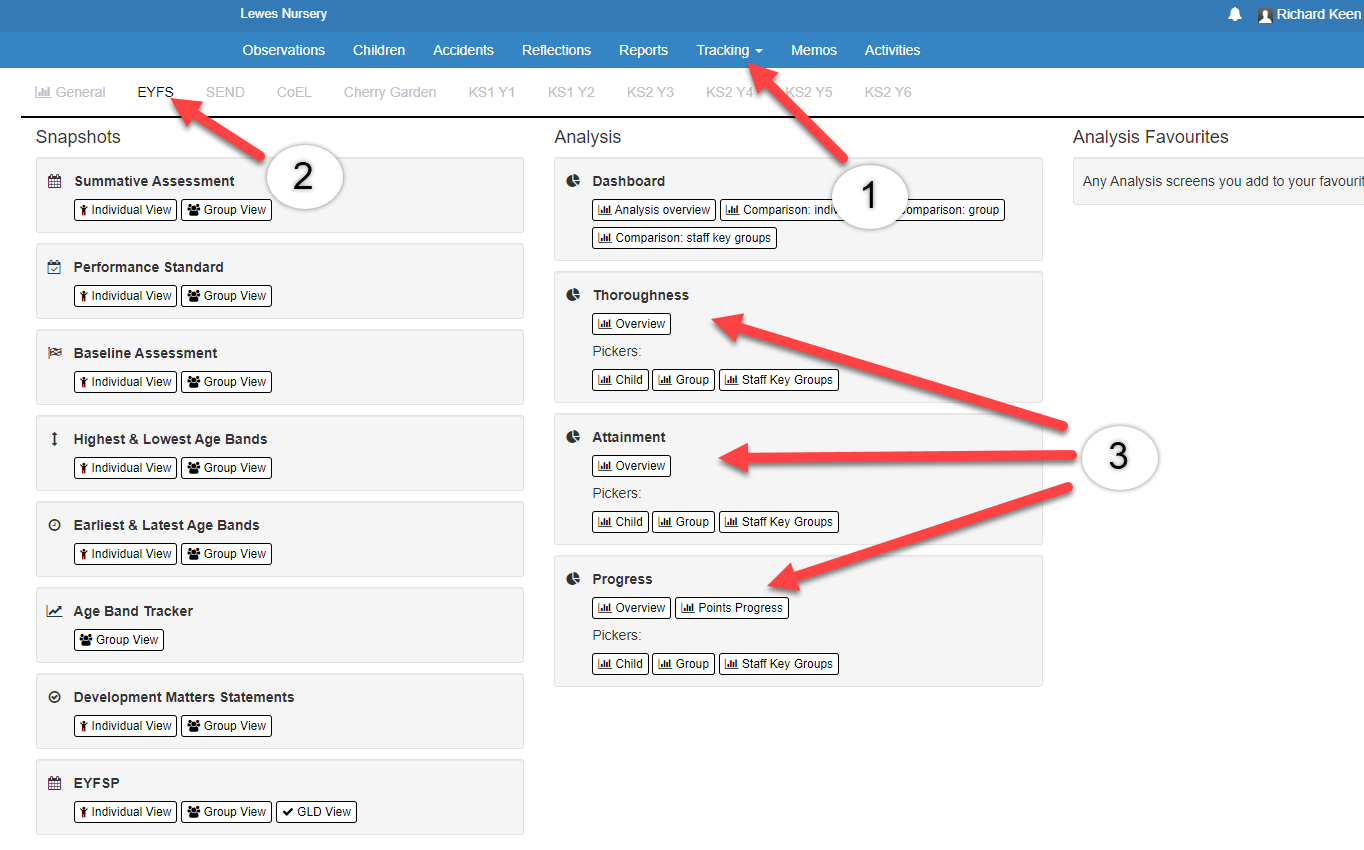Click the Points Progress button
Viewport: 1364px width, 850px height.
point(732,608)
